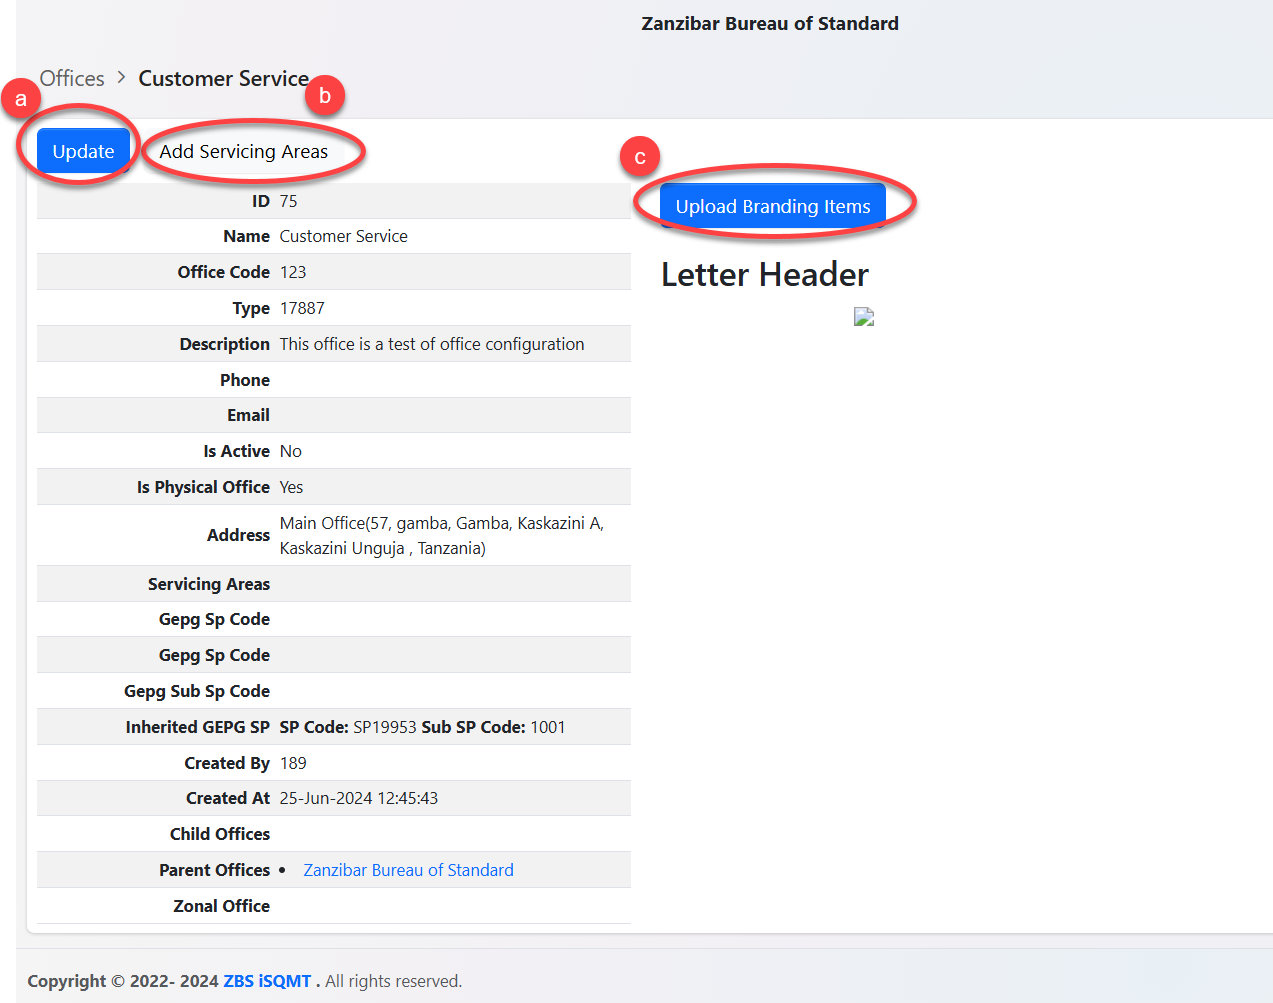The height and width of the screenshot is (1003, 1273).
Task: Click the Is Active value No
Action: click(x=290, y=451)
